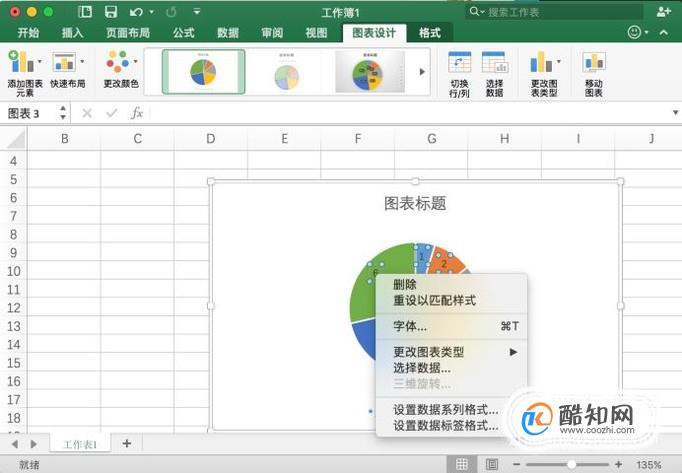Viewport: 682px width, 473px height.
Task: Open Select Data from the ribbon
Action: [x=495, y=73]
